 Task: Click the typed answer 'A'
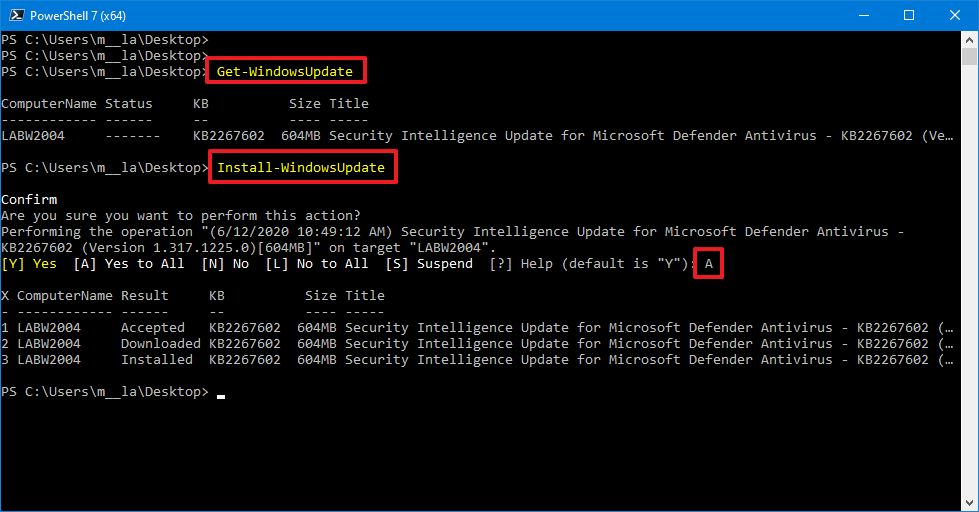click(x=709, y=263)
